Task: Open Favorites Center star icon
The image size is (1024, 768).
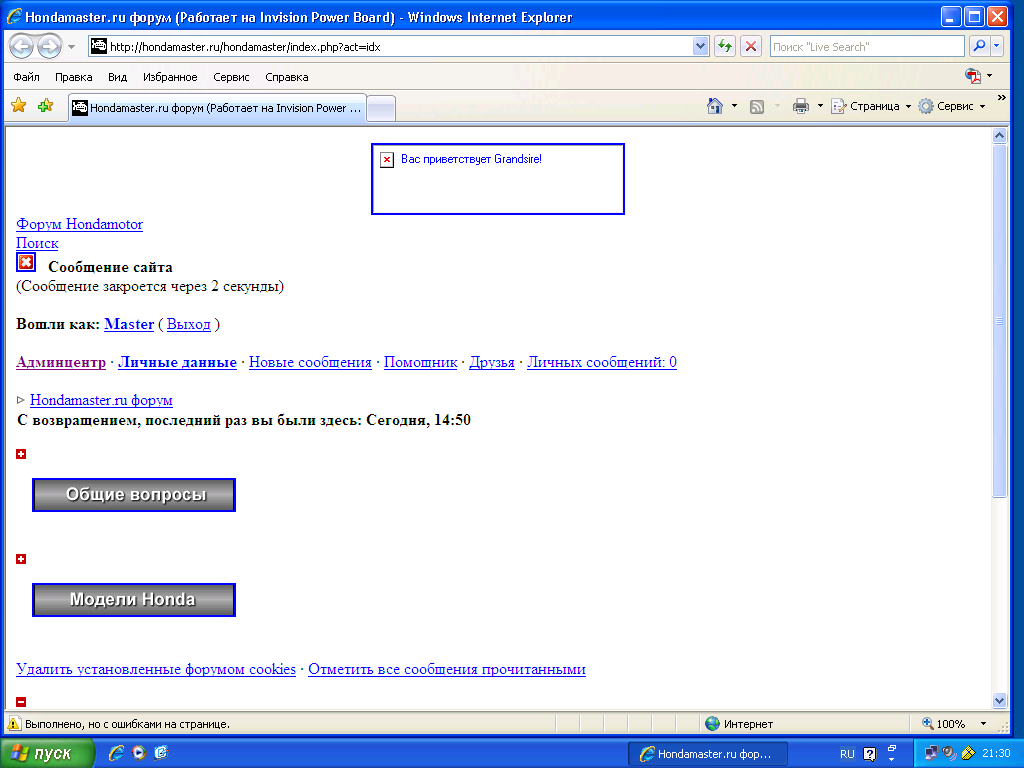Action: click(x=18, y=106)
